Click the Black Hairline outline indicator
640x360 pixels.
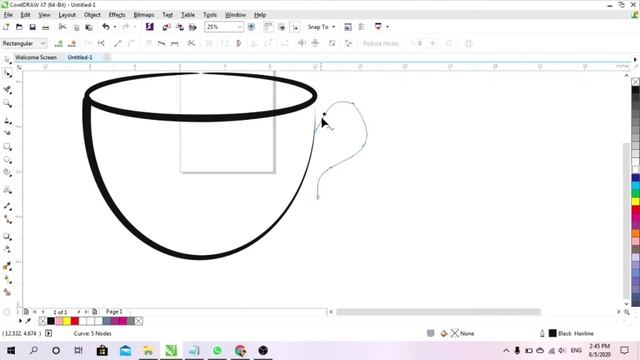(571, 333)
